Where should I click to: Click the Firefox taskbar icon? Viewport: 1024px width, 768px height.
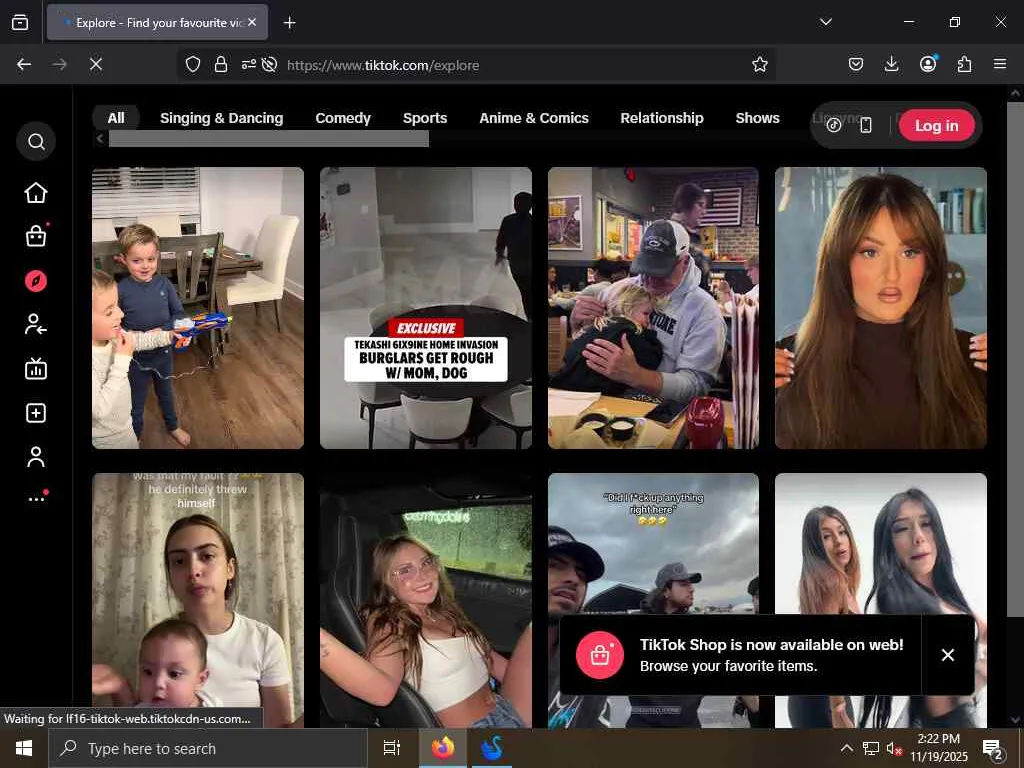442,748
